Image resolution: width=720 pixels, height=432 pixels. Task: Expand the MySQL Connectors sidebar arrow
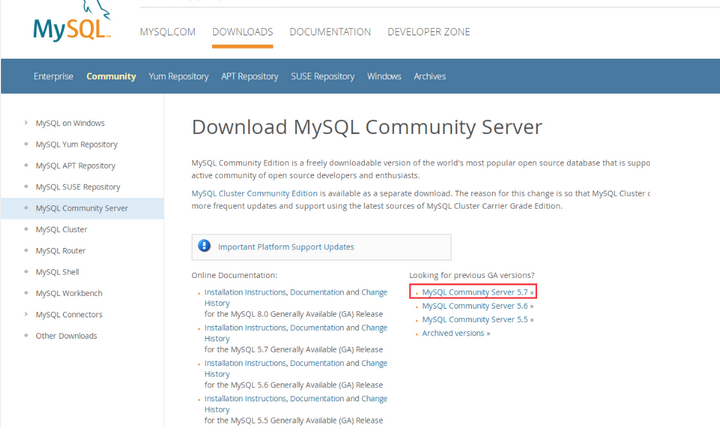pos(26,314)
